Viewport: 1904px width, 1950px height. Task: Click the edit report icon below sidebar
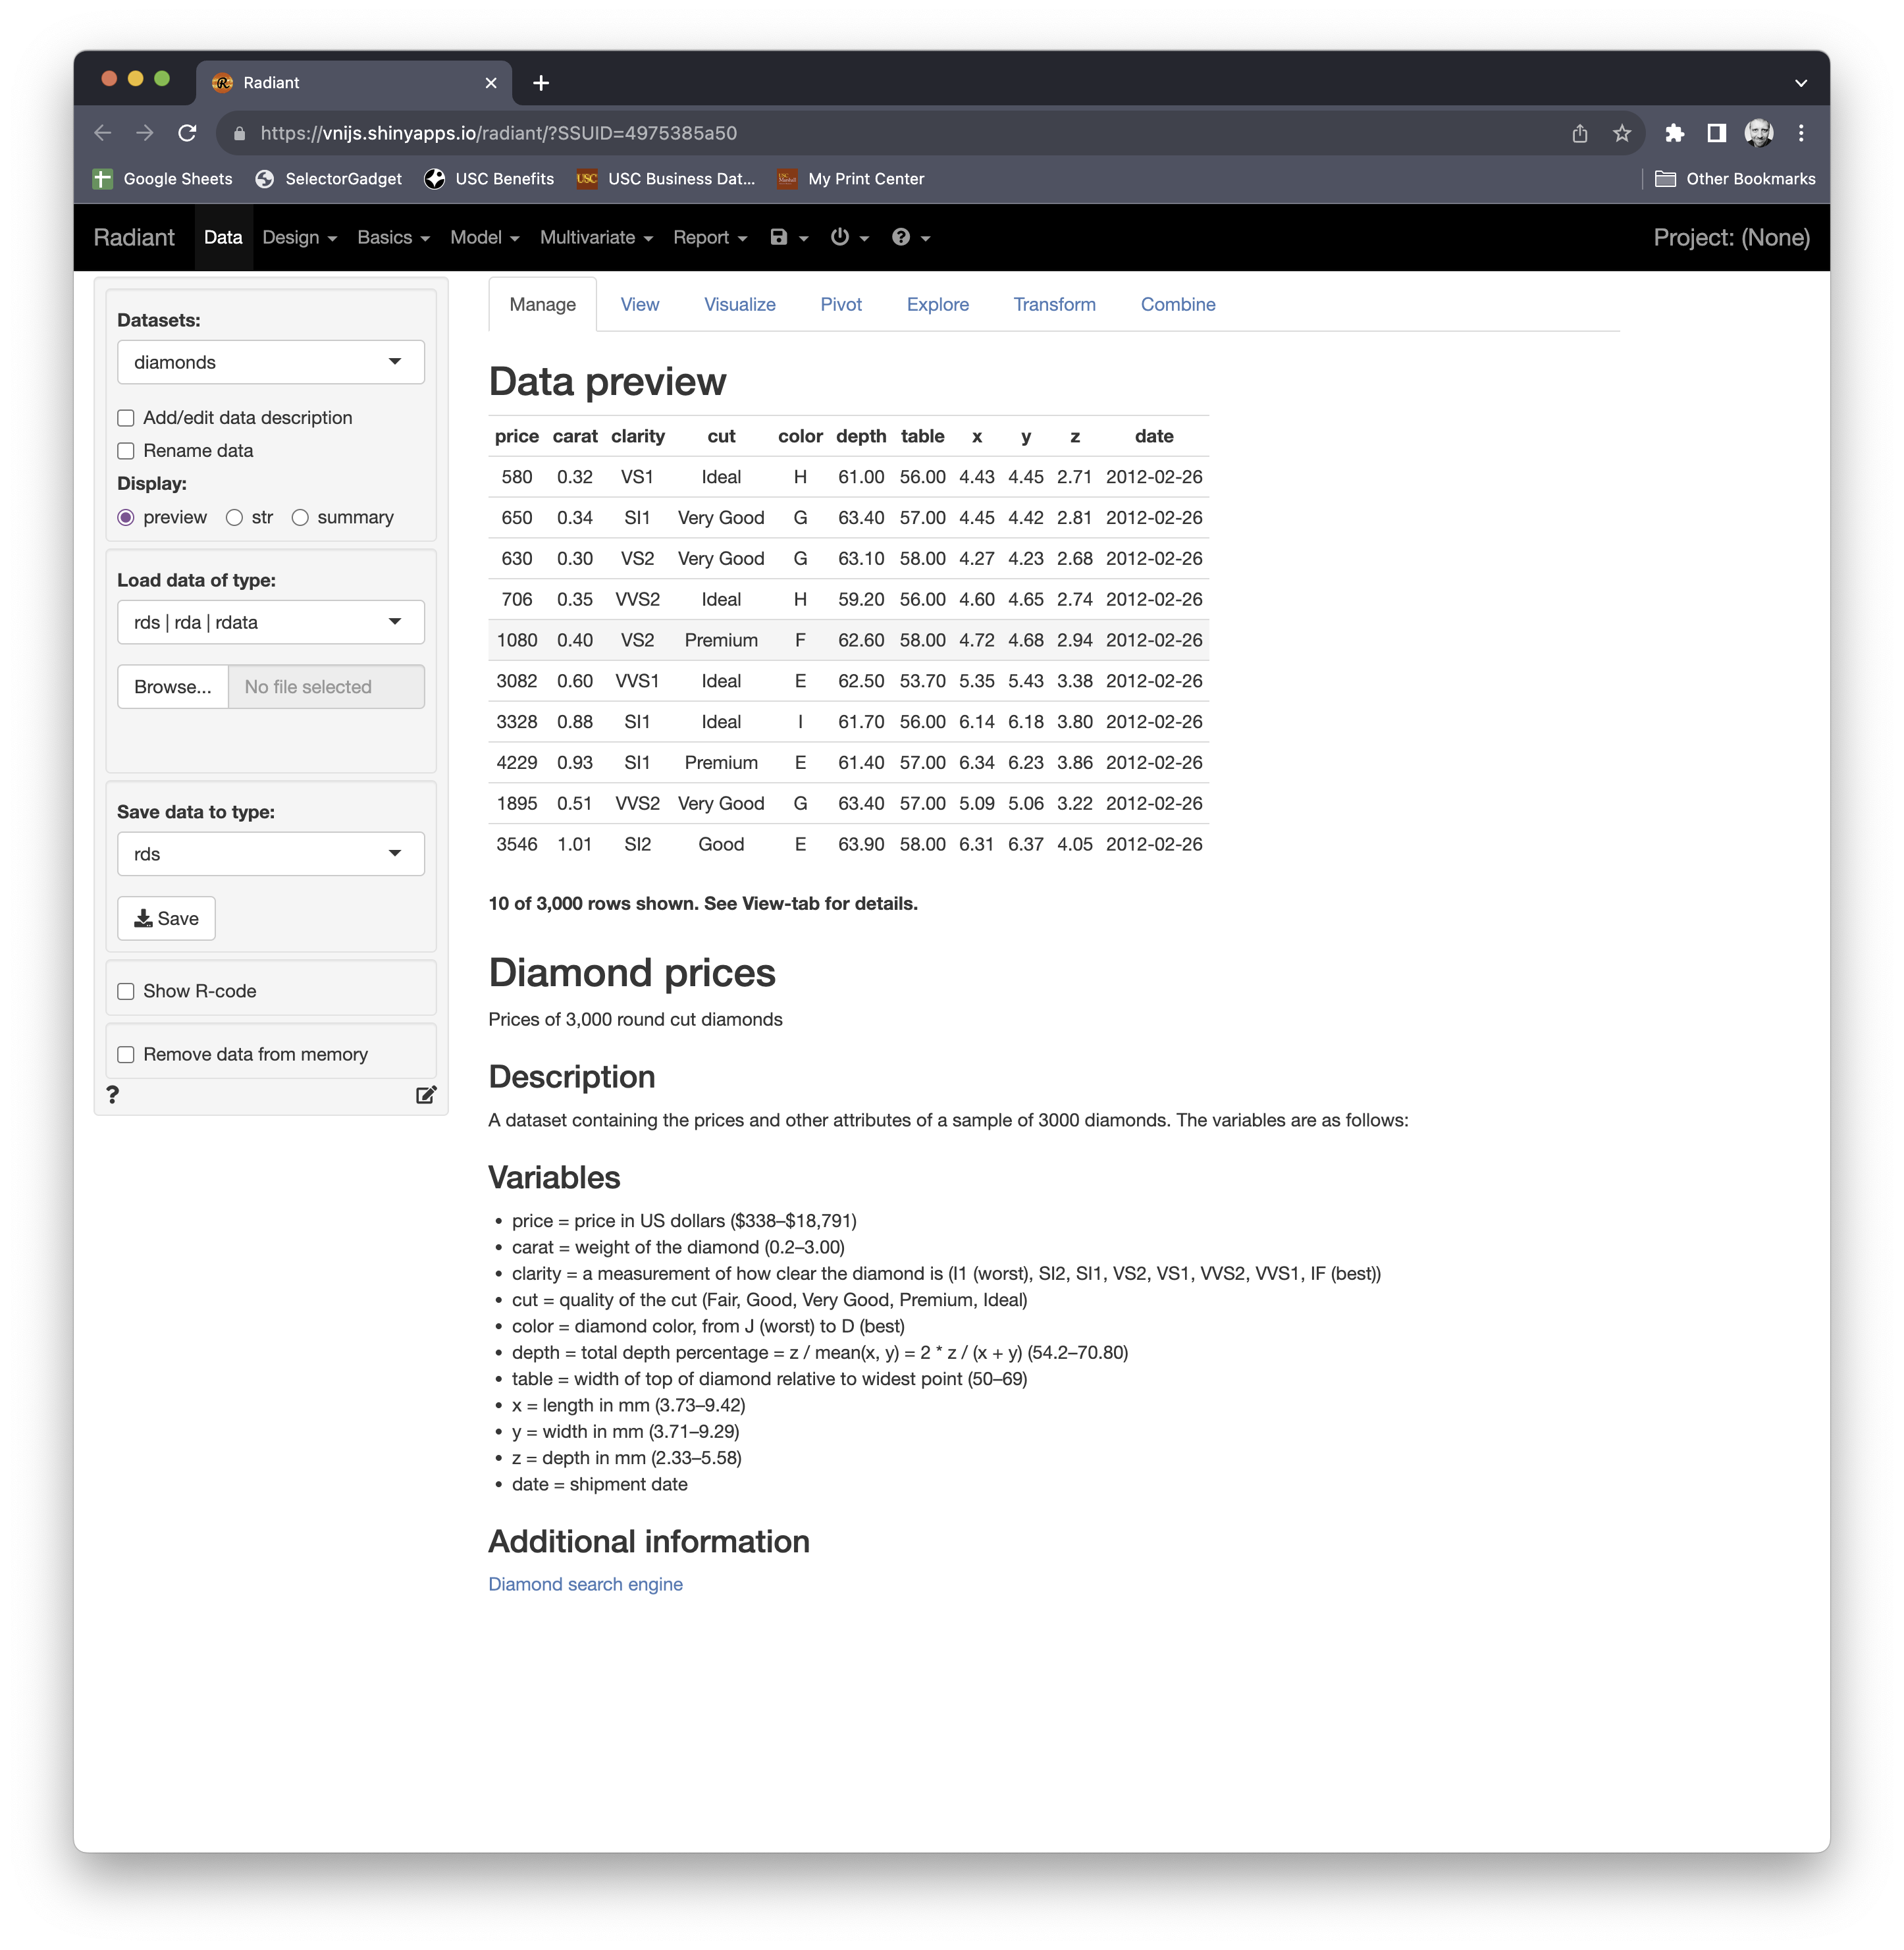(x=426, y=1095)
